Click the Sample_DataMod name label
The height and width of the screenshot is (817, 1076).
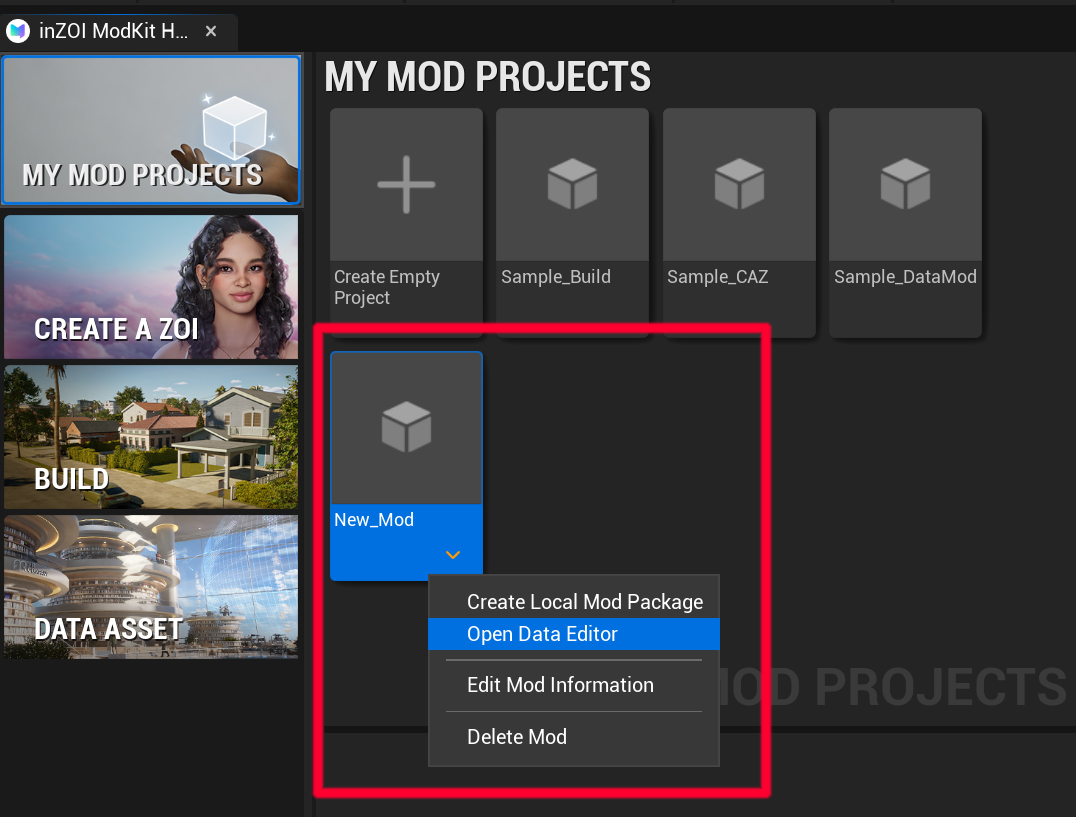[x=905, y=276]
